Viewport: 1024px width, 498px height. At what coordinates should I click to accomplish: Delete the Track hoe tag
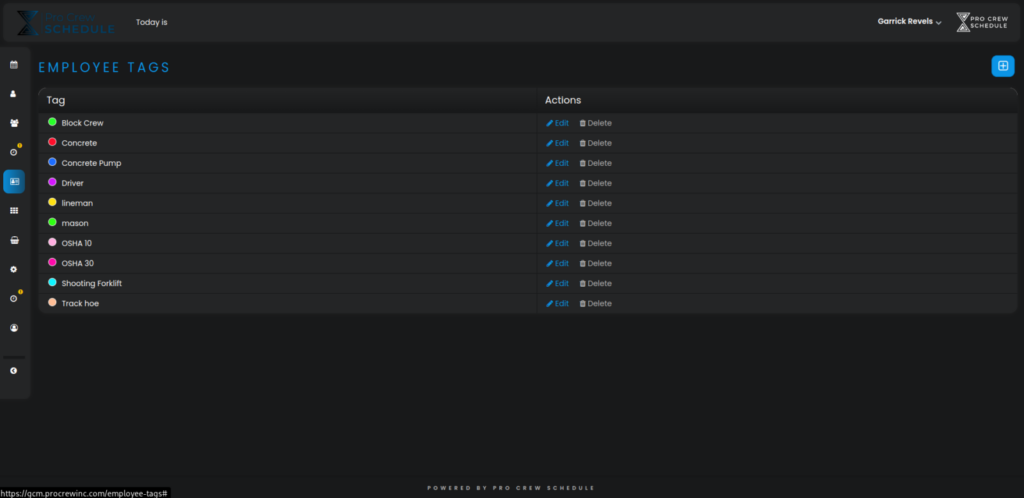[x=596, y=303]
